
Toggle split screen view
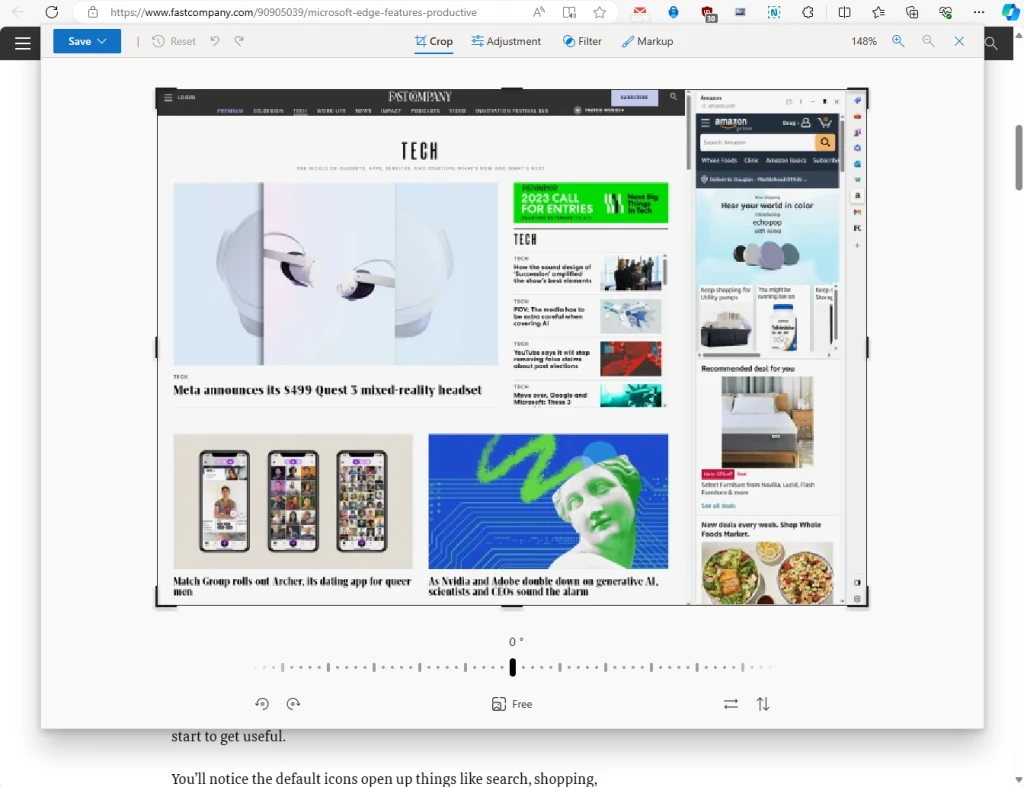[844, 12]
